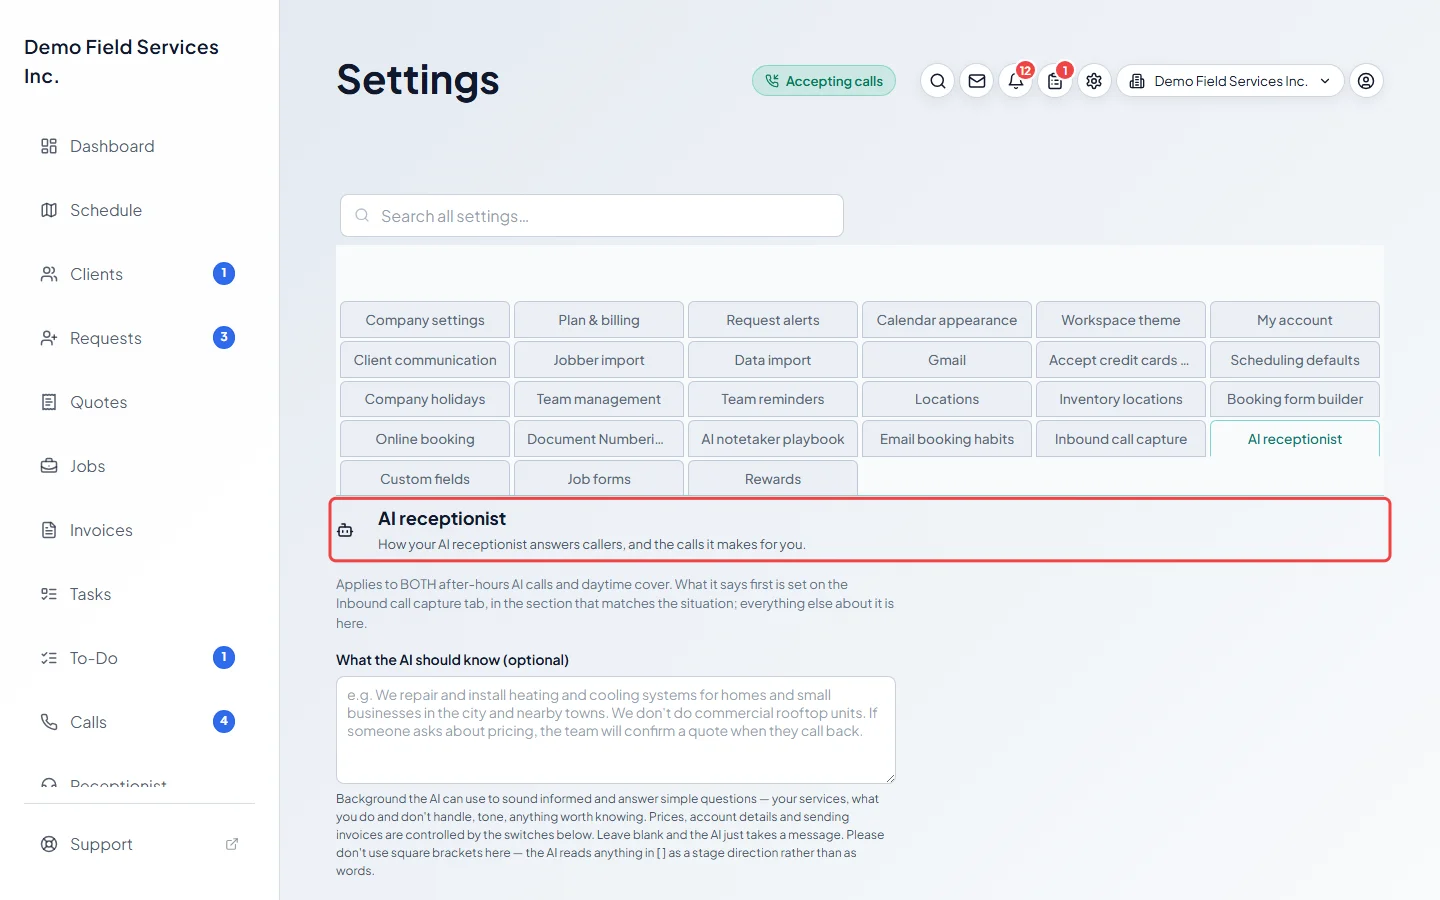The height and width of the screenshot is (900, 1440).
Task: Expand the Demo Field Services Inc. dropdown
Action: 1230,81
